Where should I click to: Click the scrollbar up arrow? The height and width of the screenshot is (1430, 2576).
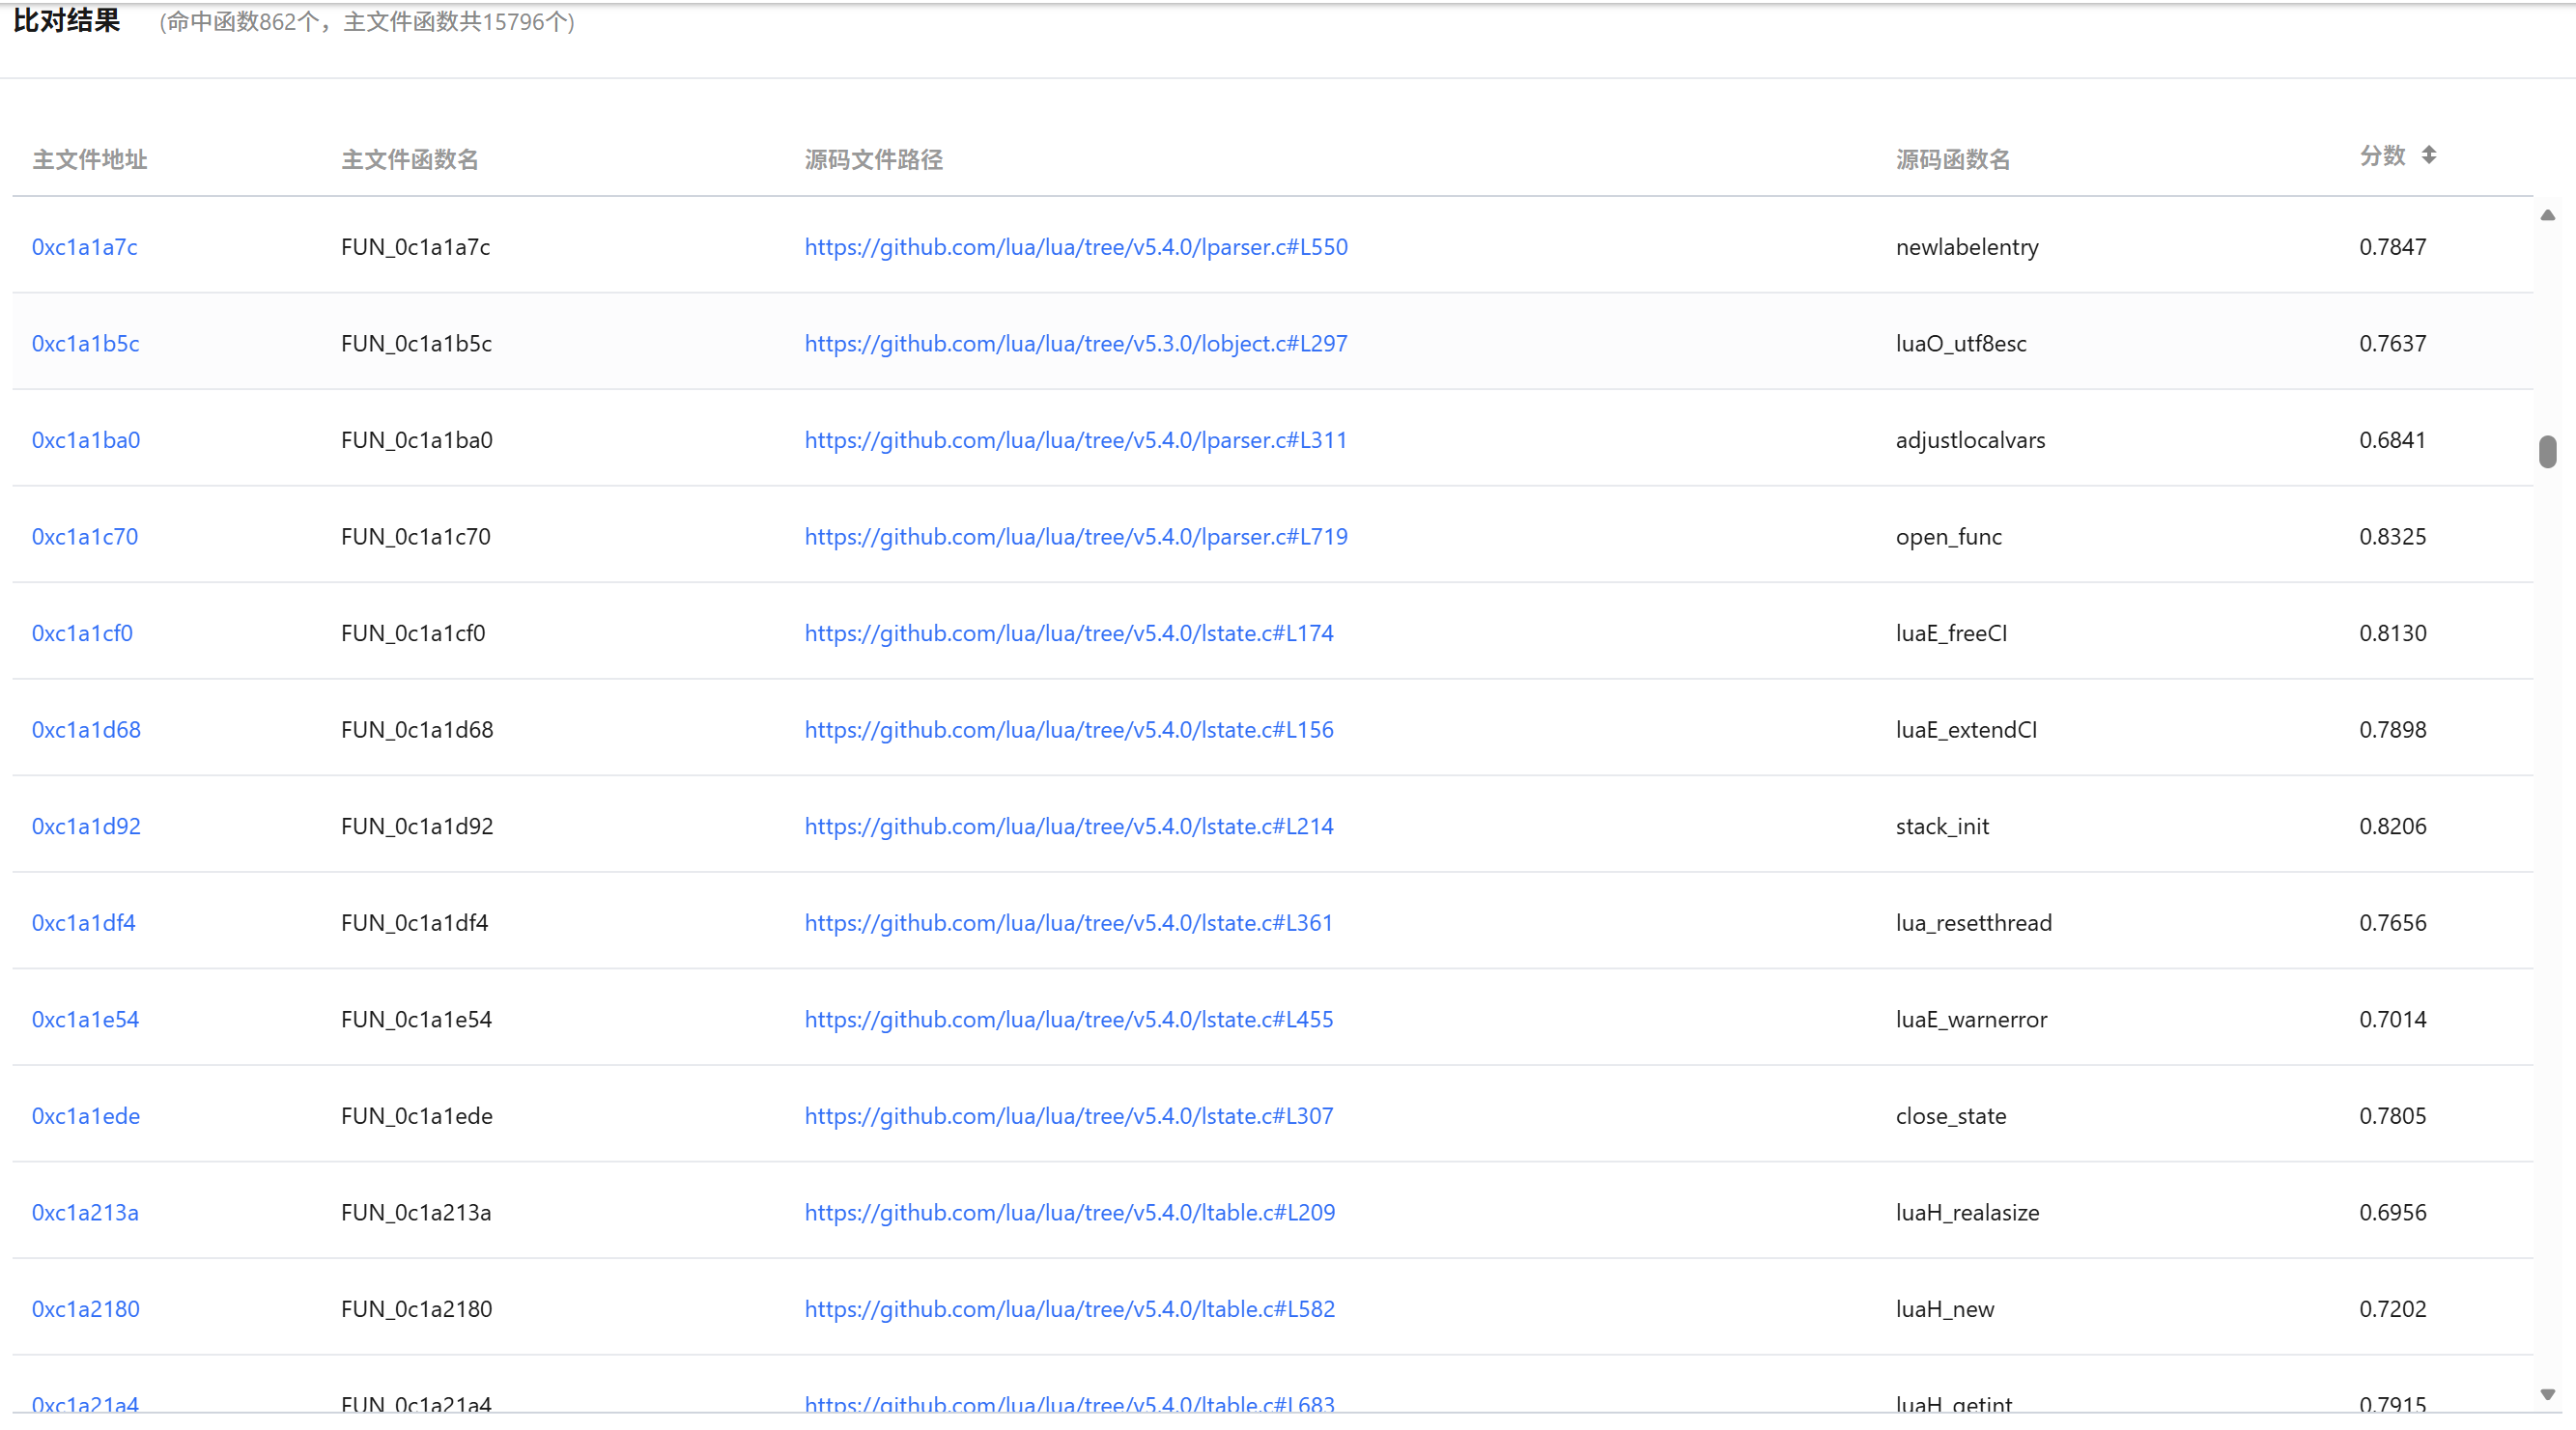(2547, 215)
